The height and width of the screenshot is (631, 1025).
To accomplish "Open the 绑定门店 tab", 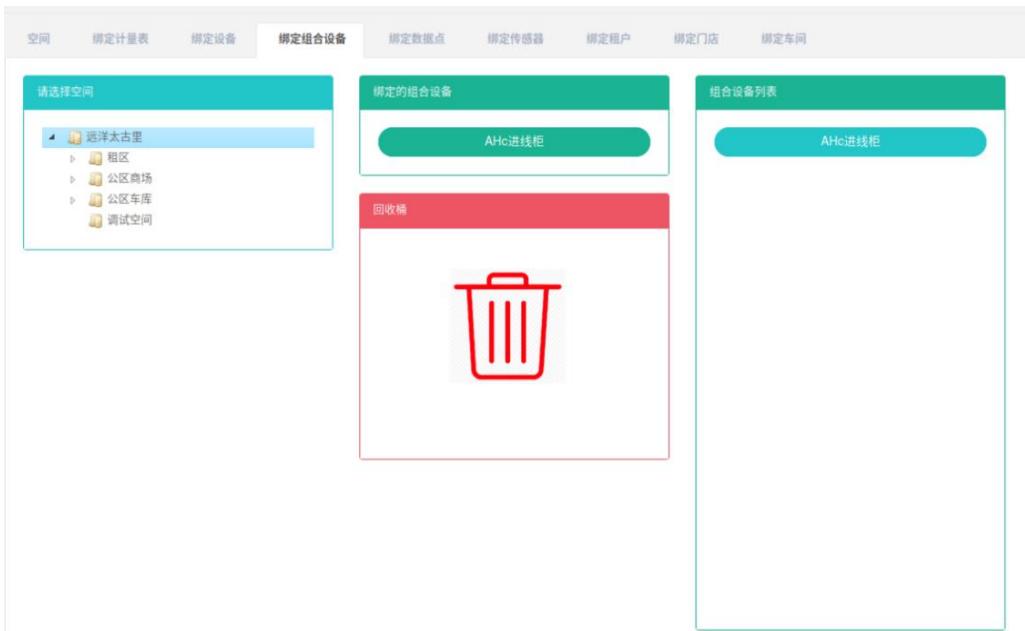I will pos(696,39).
